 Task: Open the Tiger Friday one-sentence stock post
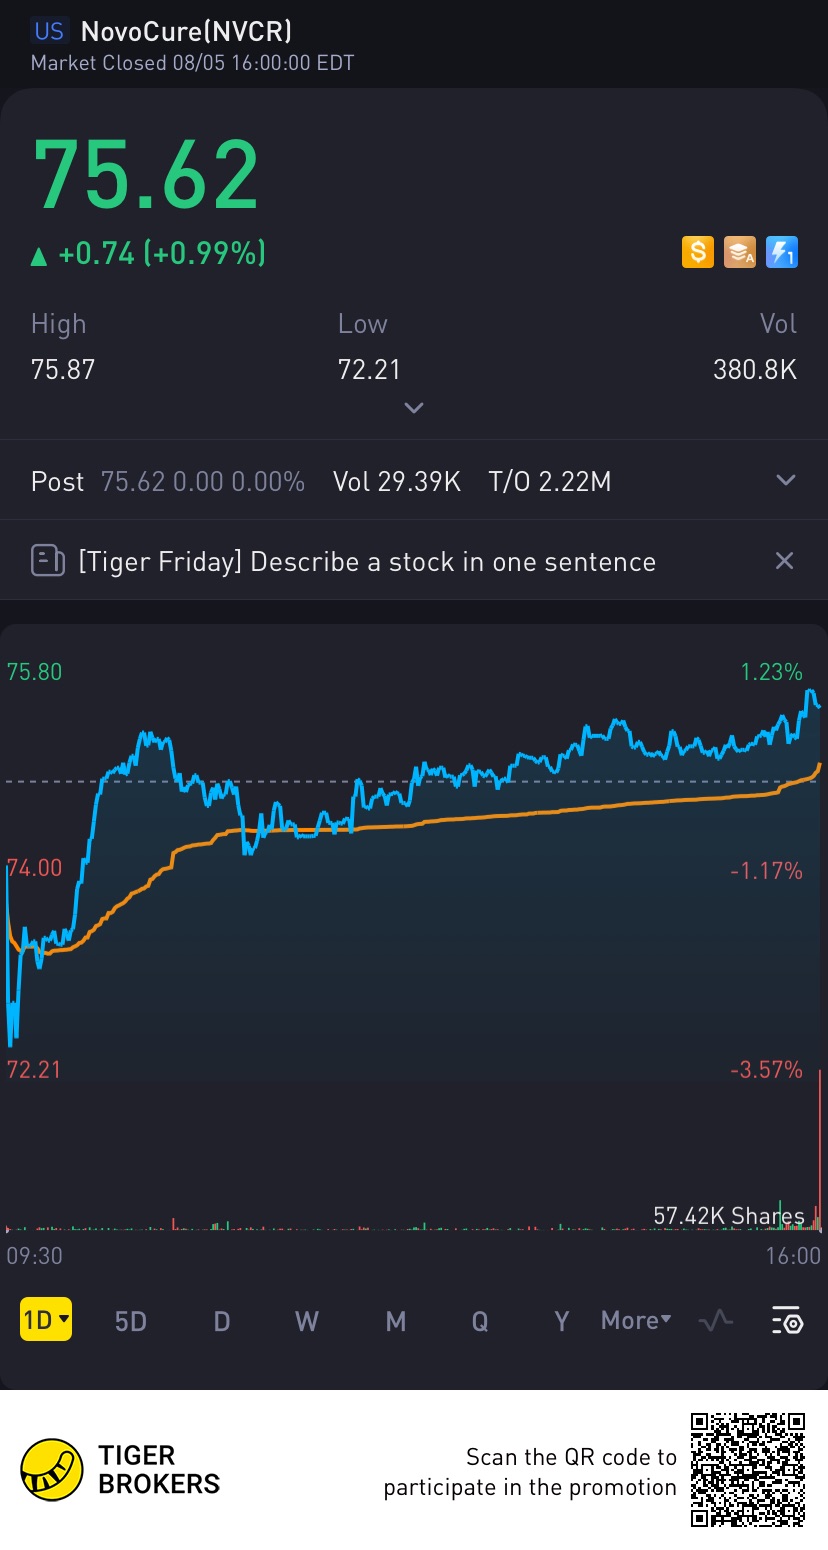click(366, 561)
